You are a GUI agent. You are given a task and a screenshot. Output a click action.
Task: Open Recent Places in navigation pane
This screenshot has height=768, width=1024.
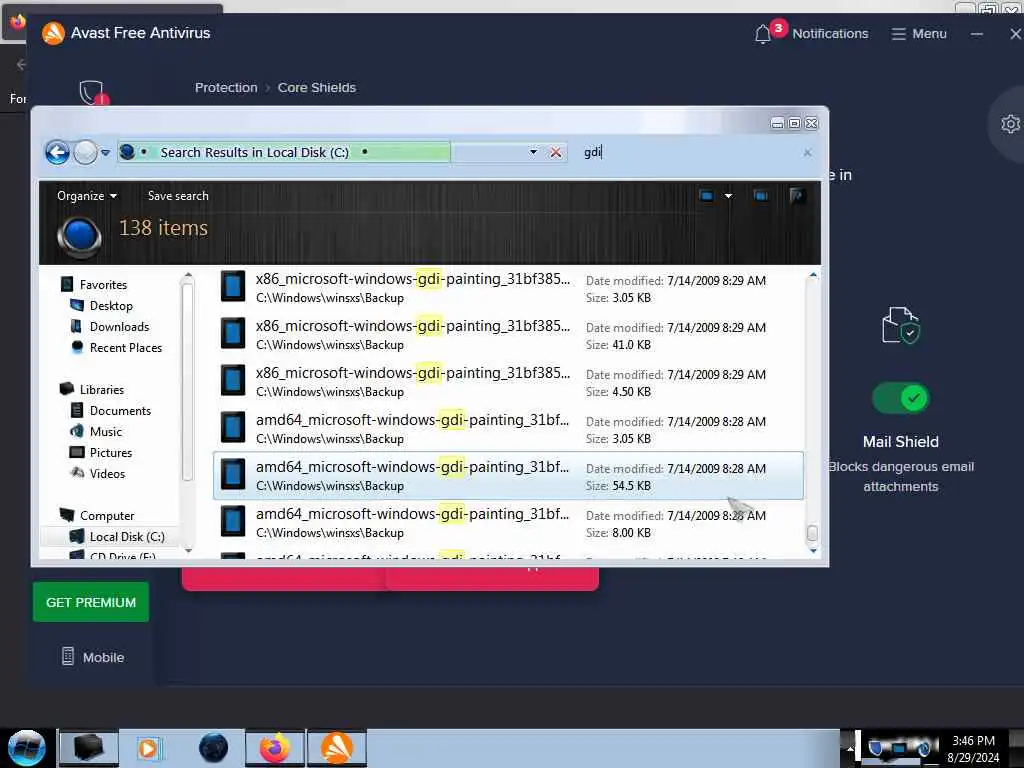[x=125, y=347]
